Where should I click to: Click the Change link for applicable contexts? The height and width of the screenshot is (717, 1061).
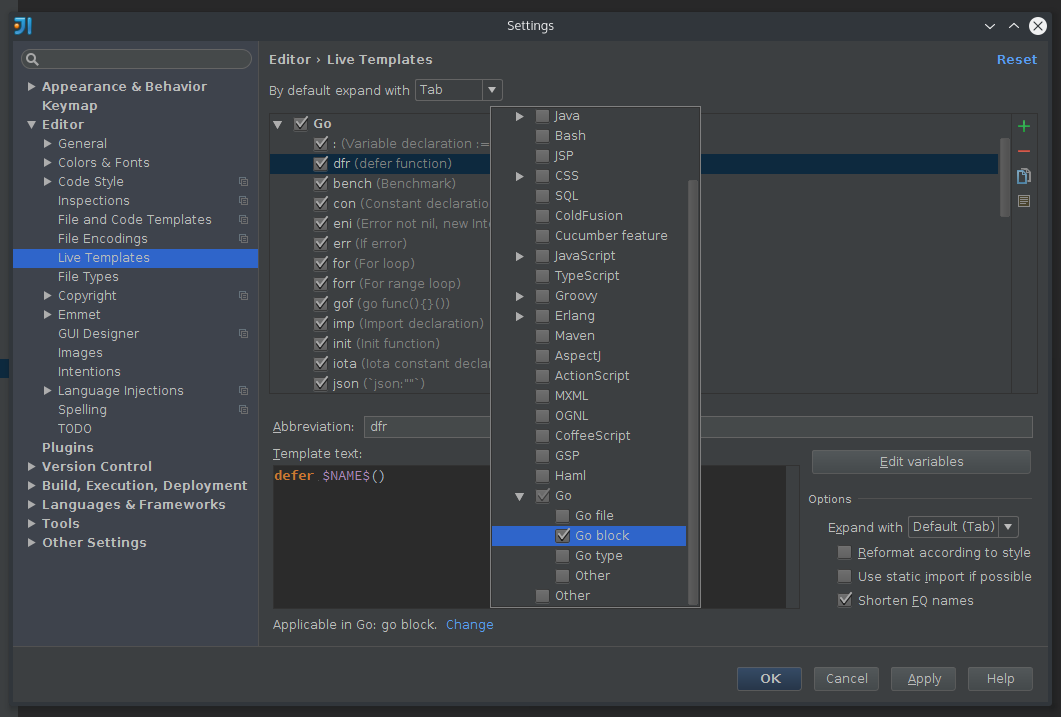coord(469,624)
